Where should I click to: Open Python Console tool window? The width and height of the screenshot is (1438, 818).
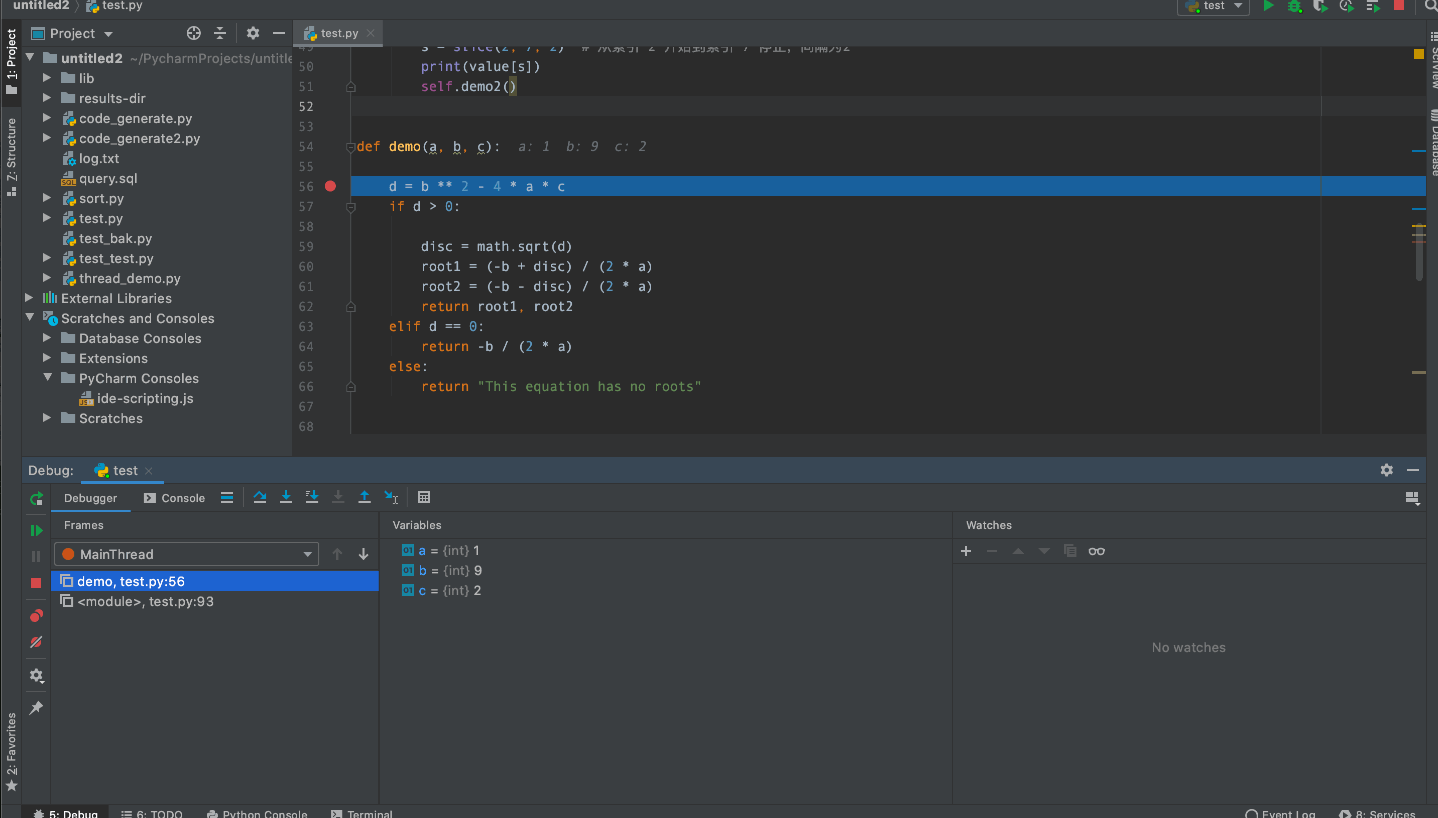(256, 814)
